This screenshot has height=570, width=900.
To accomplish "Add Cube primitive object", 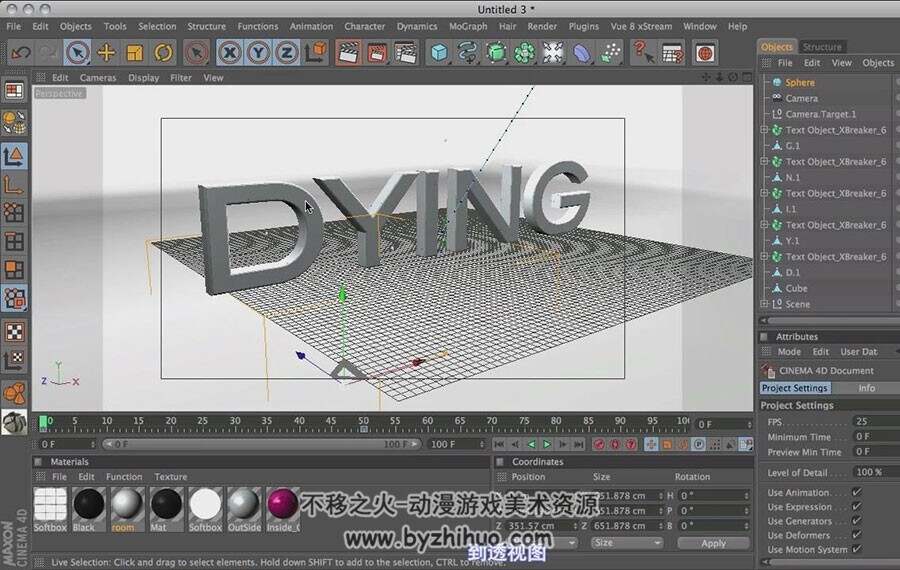I will tap(440, 53).
